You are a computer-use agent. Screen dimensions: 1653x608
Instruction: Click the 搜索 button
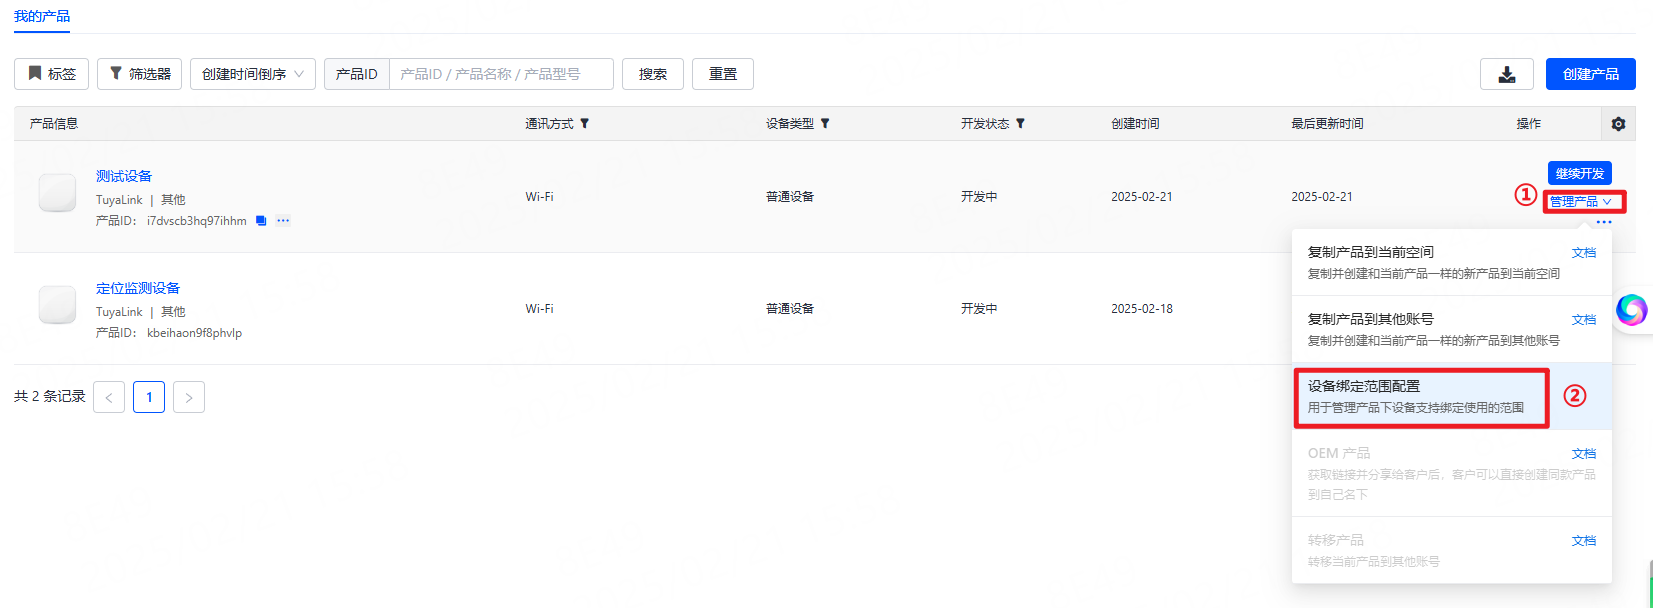point(653,74)
